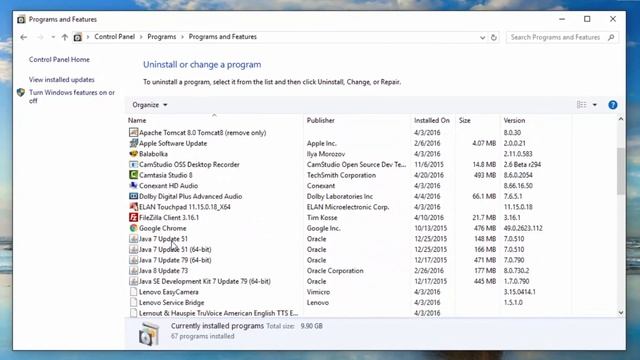Select the ELAN Touchpad icon
This screenshot has height=360, width=640.
click(x=133, y=207)
